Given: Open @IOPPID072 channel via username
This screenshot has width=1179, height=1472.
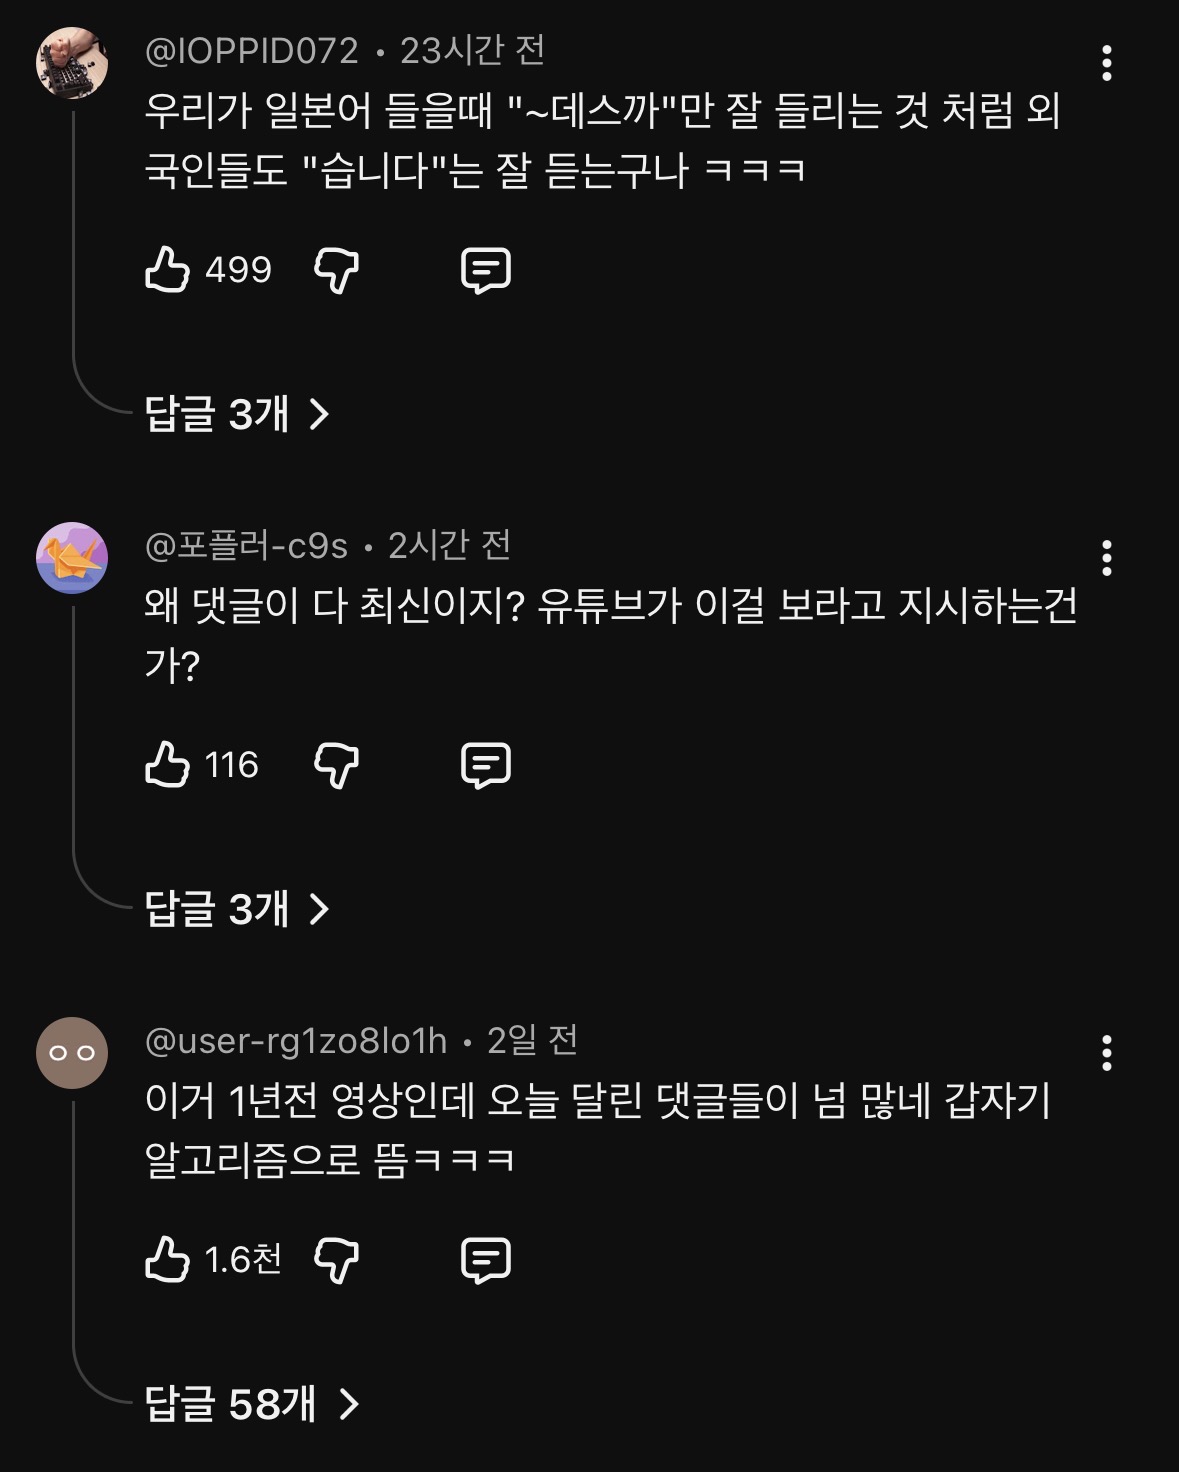Looking at the screenshot, I should [251, 51].
